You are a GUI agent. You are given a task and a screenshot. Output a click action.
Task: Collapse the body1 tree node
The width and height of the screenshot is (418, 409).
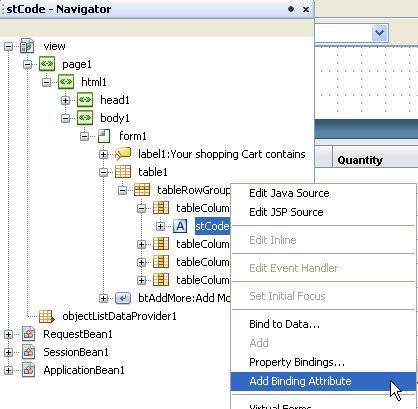point(66,118)
